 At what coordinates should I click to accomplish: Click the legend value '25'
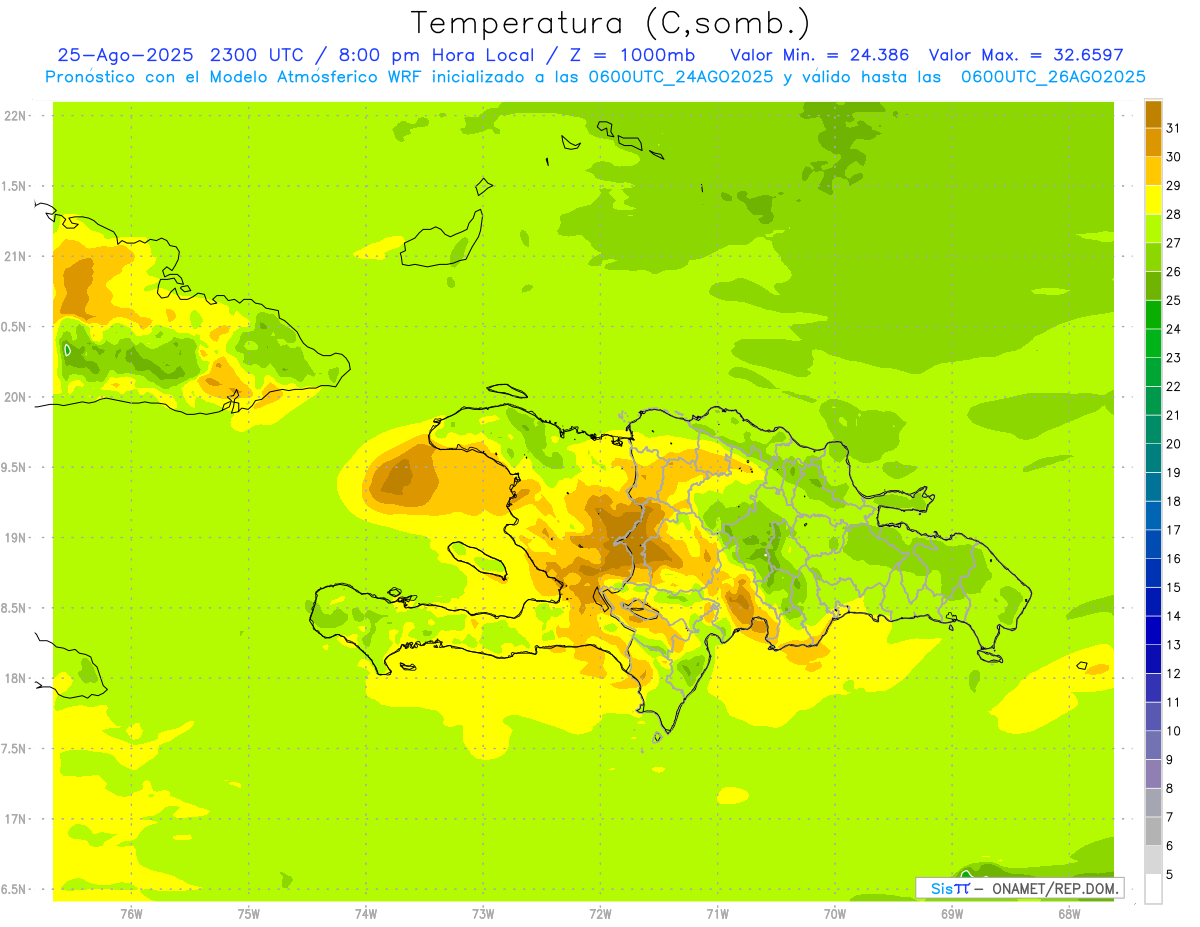(x=1173, y=300)
